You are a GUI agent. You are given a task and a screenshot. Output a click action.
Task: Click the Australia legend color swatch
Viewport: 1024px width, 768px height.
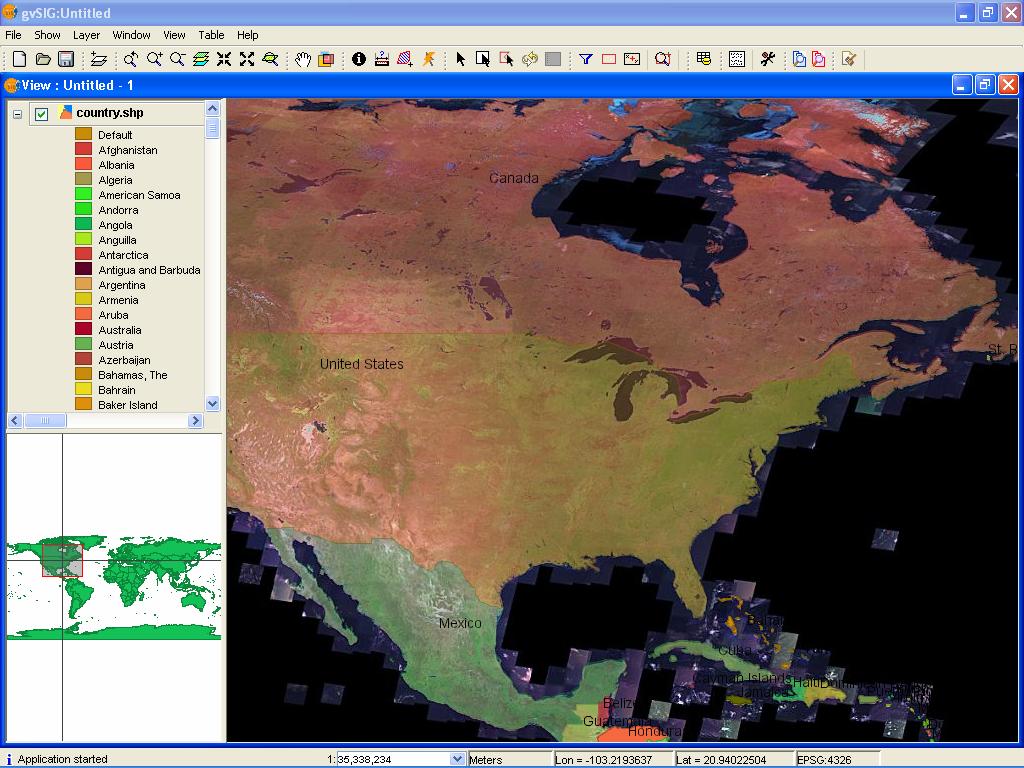[83, 330]
